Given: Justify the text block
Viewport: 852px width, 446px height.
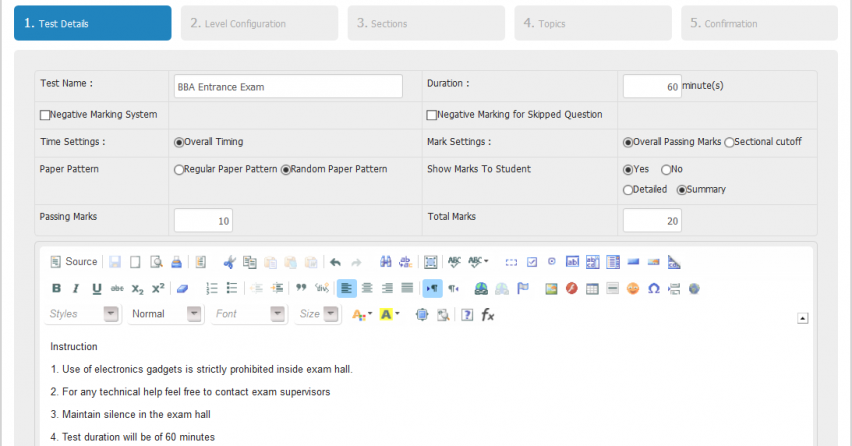Looking at the screenshot, I should 407,288.
